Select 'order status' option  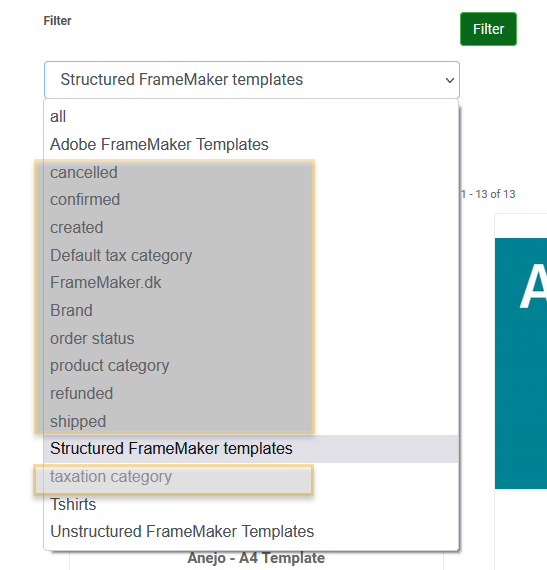point(251,338)
